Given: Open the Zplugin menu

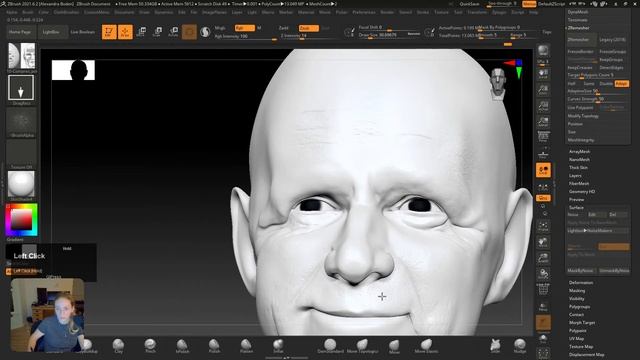Looking at the screenshot, I should tap(499, 13).
